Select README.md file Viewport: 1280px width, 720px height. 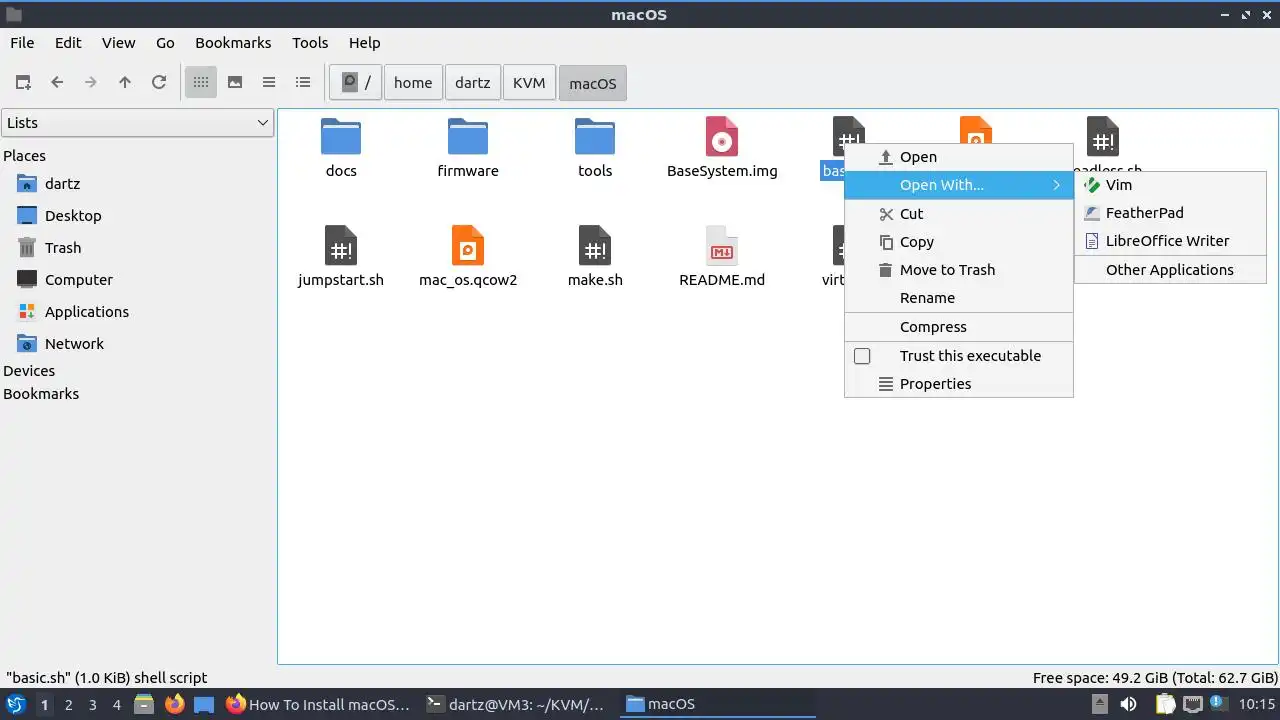click(x=722, y=257)
